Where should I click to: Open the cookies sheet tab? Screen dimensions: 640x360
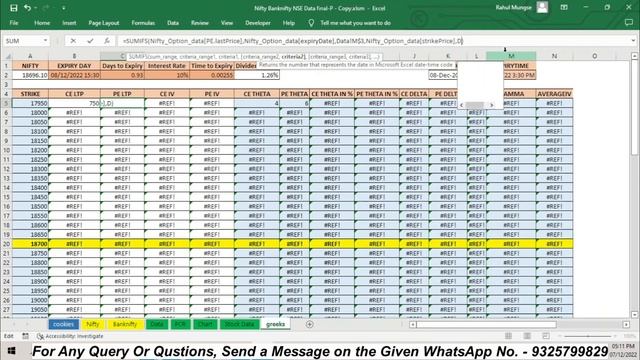click(63, 324)
